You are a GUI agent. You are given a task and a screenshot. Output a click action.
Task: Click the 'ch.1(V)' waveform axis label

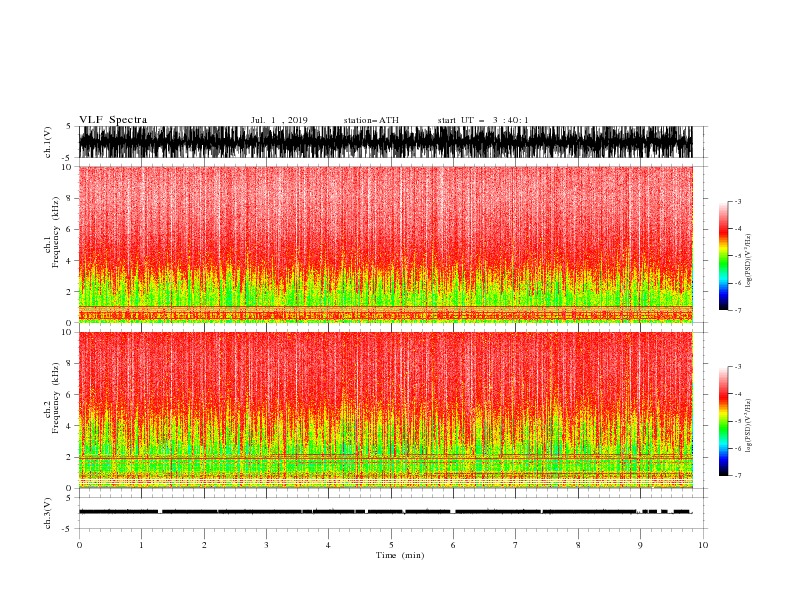(48, 142)
